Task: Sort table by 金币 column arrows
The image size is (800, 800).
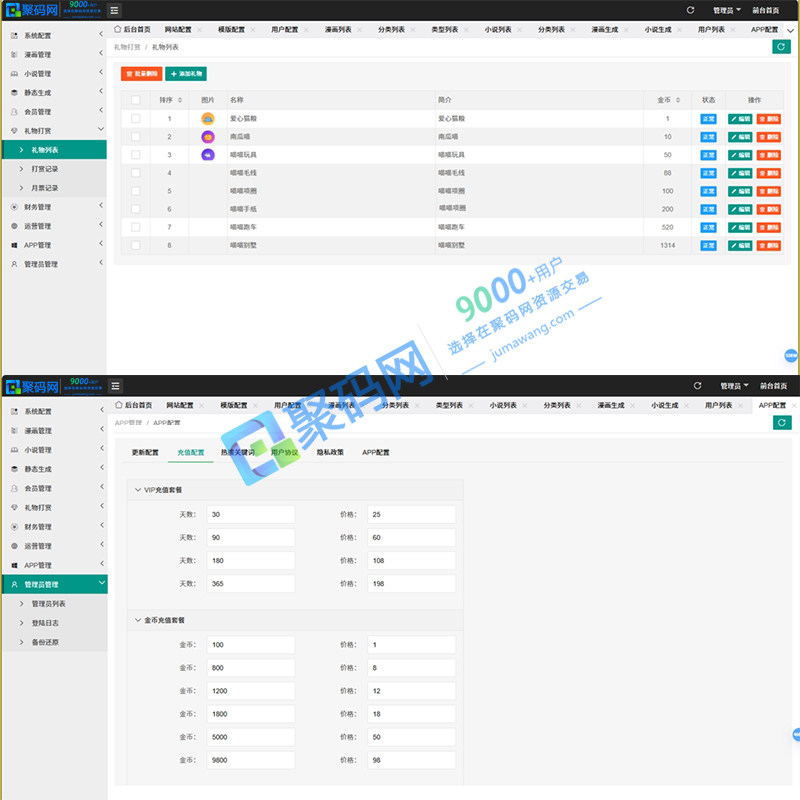Action: pos(678,100)
